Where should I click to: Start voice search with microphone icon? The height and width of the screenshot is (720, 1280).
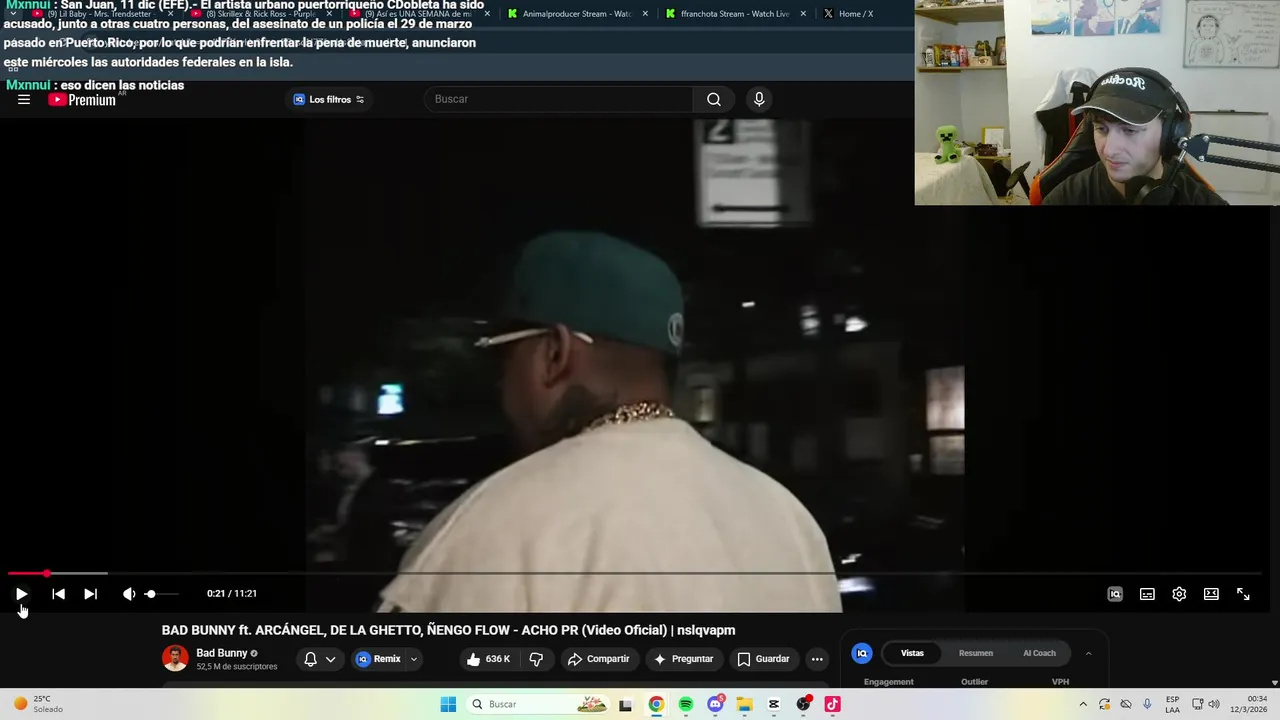coord(759,99)
